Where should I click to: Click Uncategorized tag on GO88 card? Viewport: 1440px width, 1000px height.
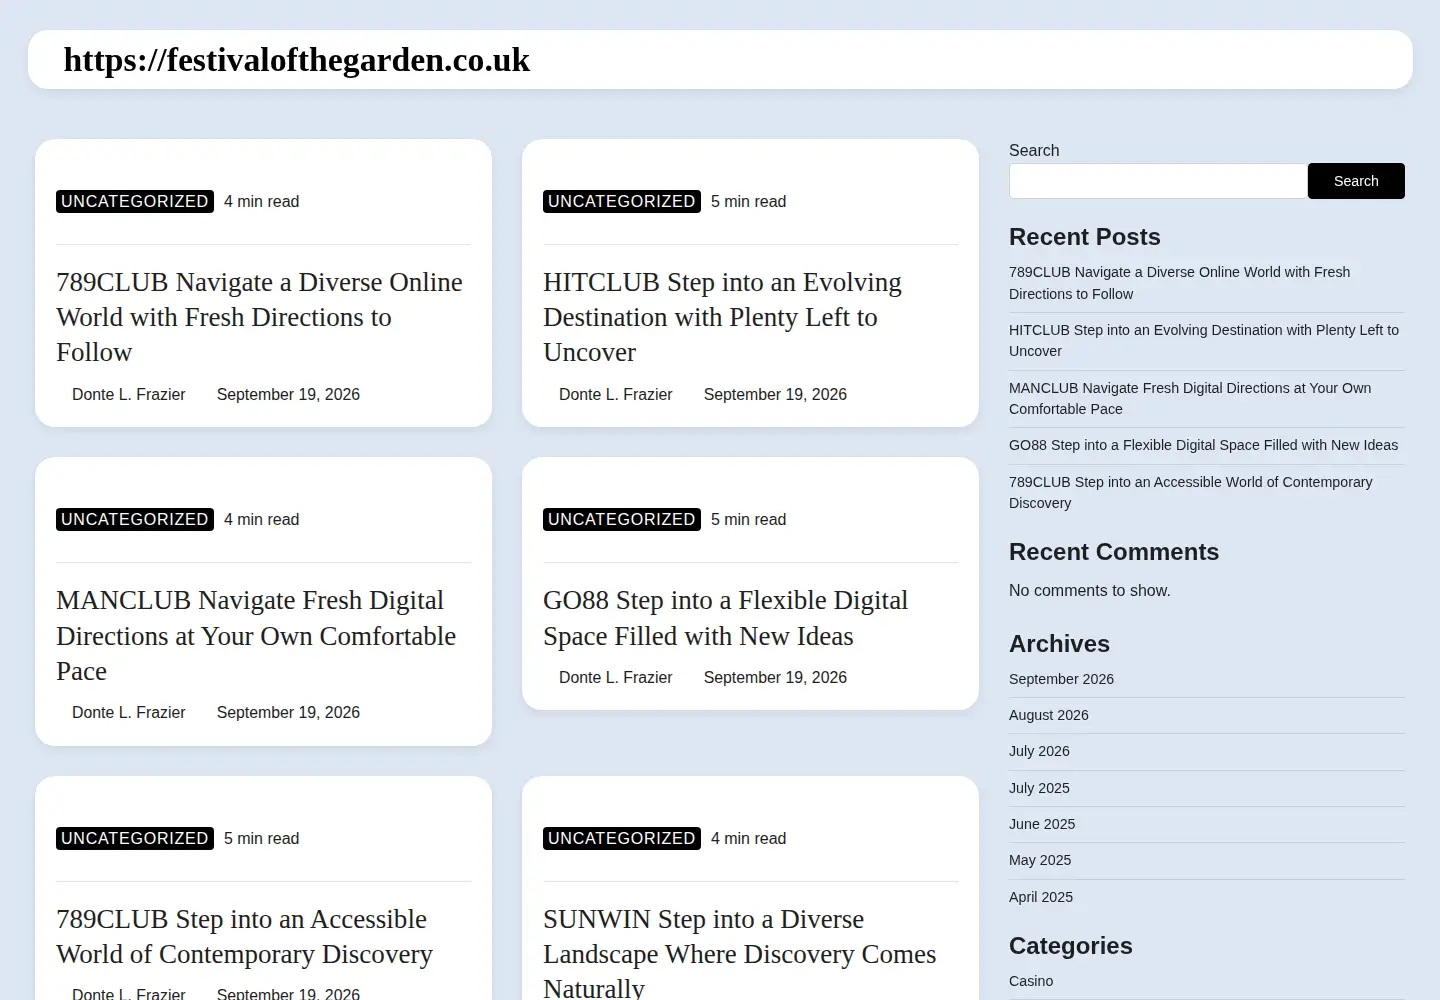622,519
